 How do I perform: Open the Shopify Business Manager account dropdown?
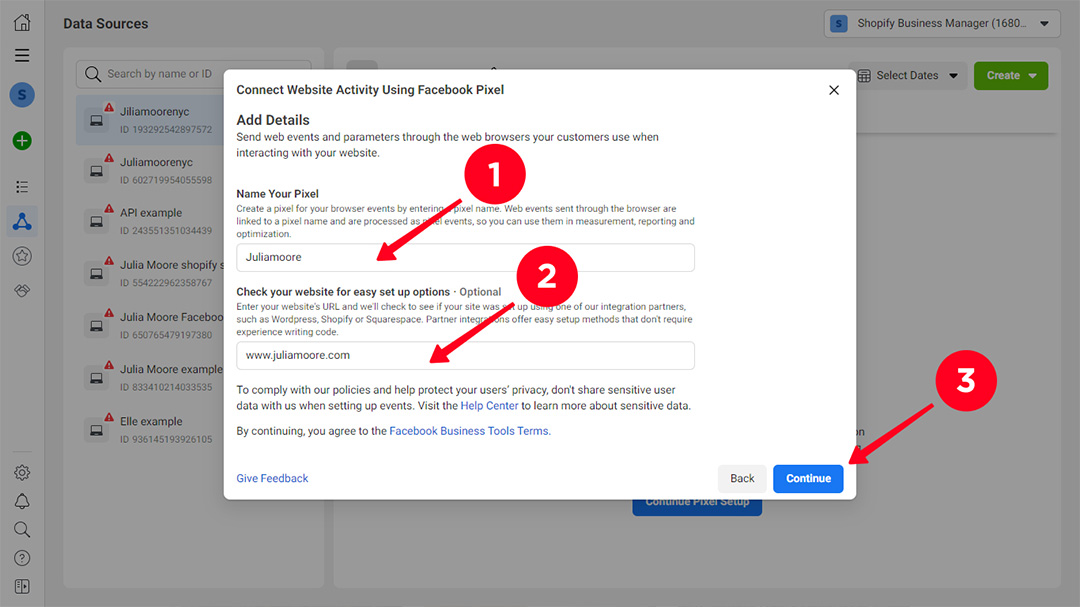click(x=942, y=23)
